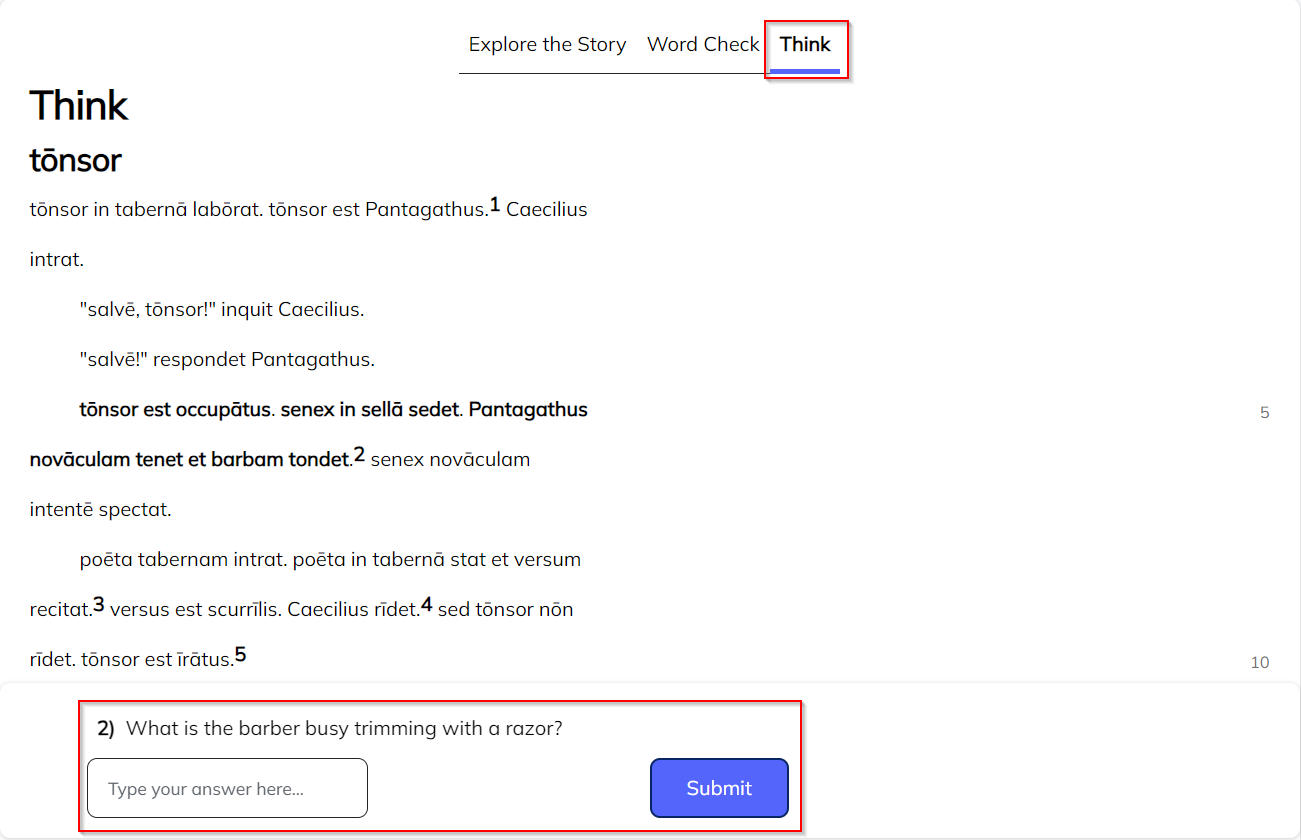Click footnote marker 3 after recitat
The height and width of the screenshot is (840, 1301).
click(x=99, y=604)
